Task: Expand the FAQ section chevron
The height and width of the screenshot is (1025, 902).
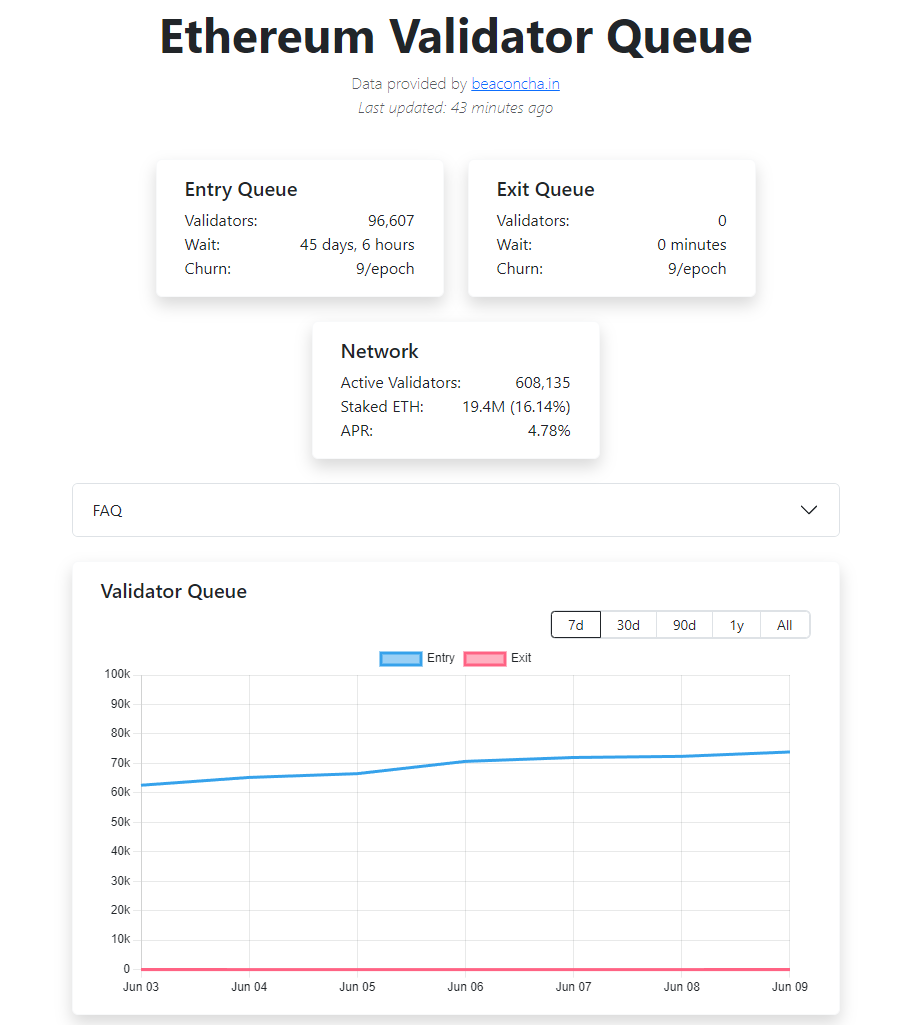Action: pos(809,510)
